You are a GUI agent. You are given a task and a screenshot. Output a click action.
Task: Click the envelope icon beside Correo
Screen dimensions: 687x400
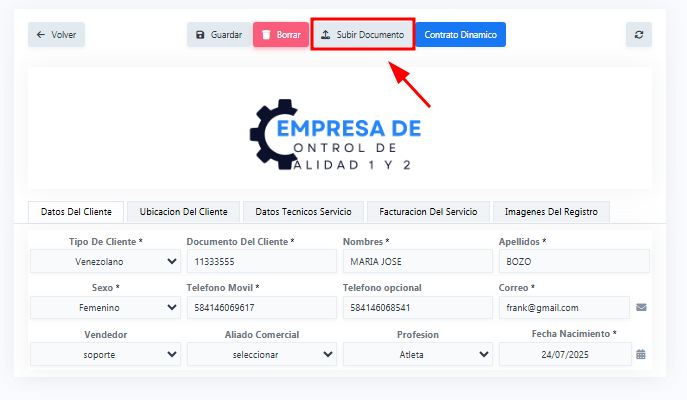[x=641, y=308]
